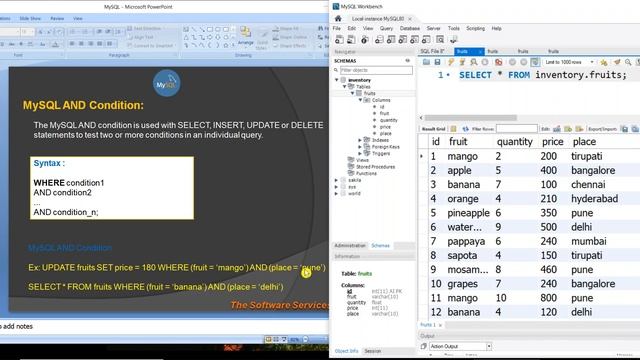The image size is (640, 360).
Task: Click the 'hyderabad' cell in result grid
Action: click(594, 199)
